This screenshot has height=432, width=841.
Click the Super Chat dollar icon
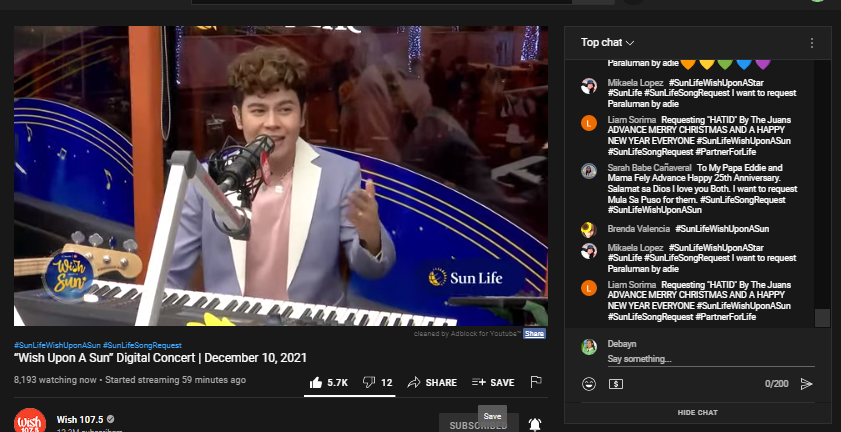pyautogui.click(x=616, y=384)
